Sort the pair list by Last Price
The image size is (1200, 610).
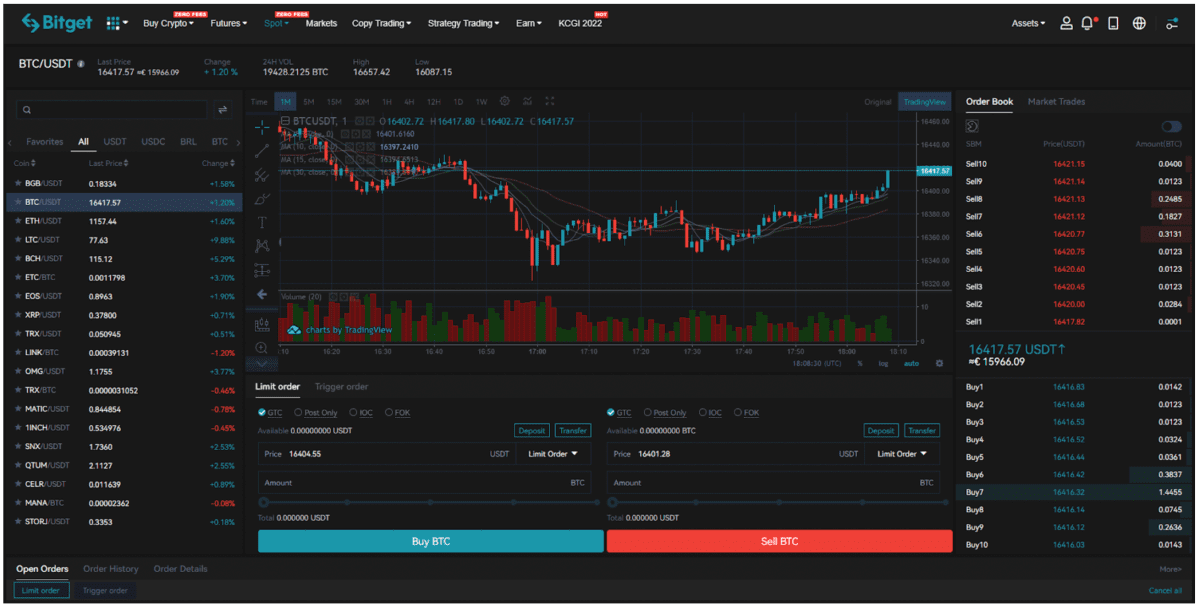[x=108, y=163]
